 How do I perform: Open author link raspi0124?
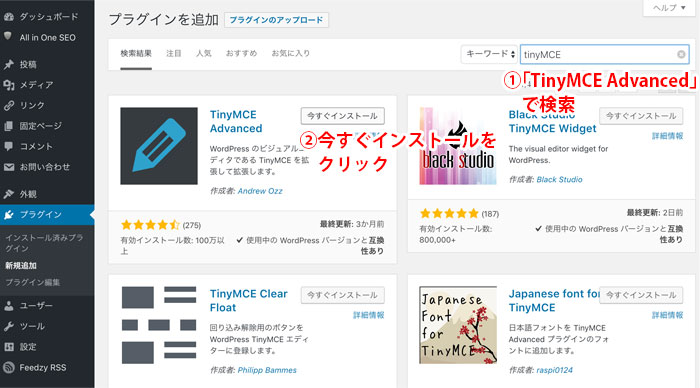tap(554, 370)
